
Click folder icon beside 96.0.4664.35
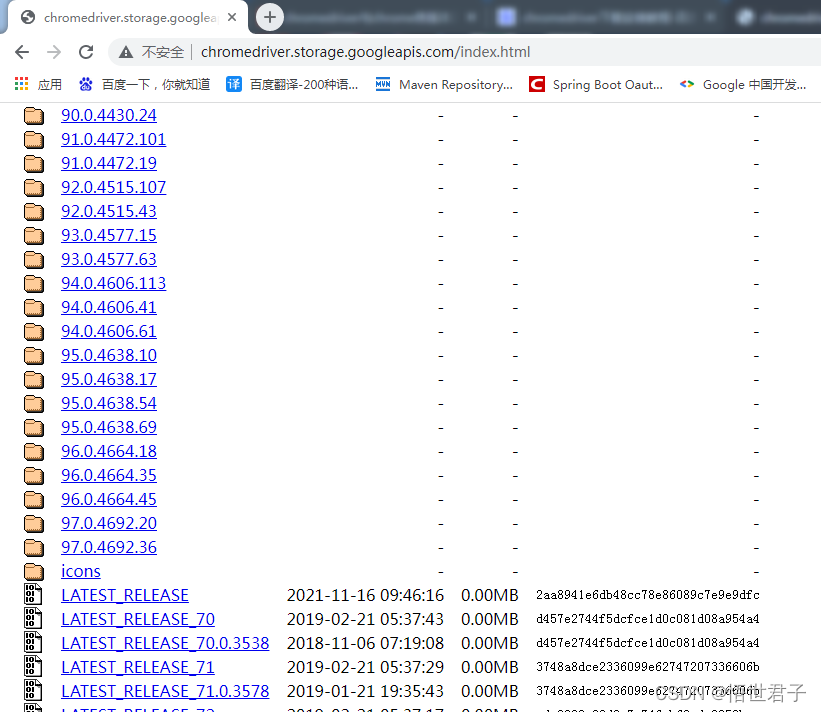[x=34, y=475]
